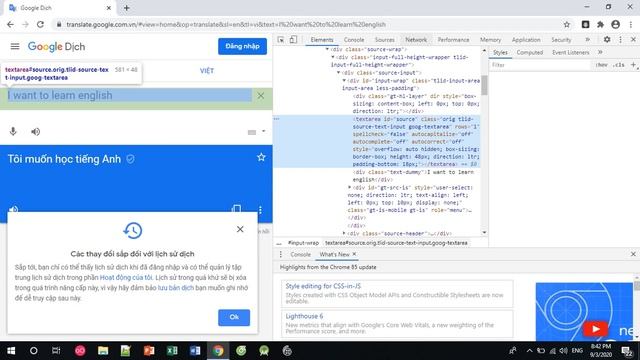Bookmark this page with the star icon
Viewport: 640px width, 360px height.
(x=567, y=24)
